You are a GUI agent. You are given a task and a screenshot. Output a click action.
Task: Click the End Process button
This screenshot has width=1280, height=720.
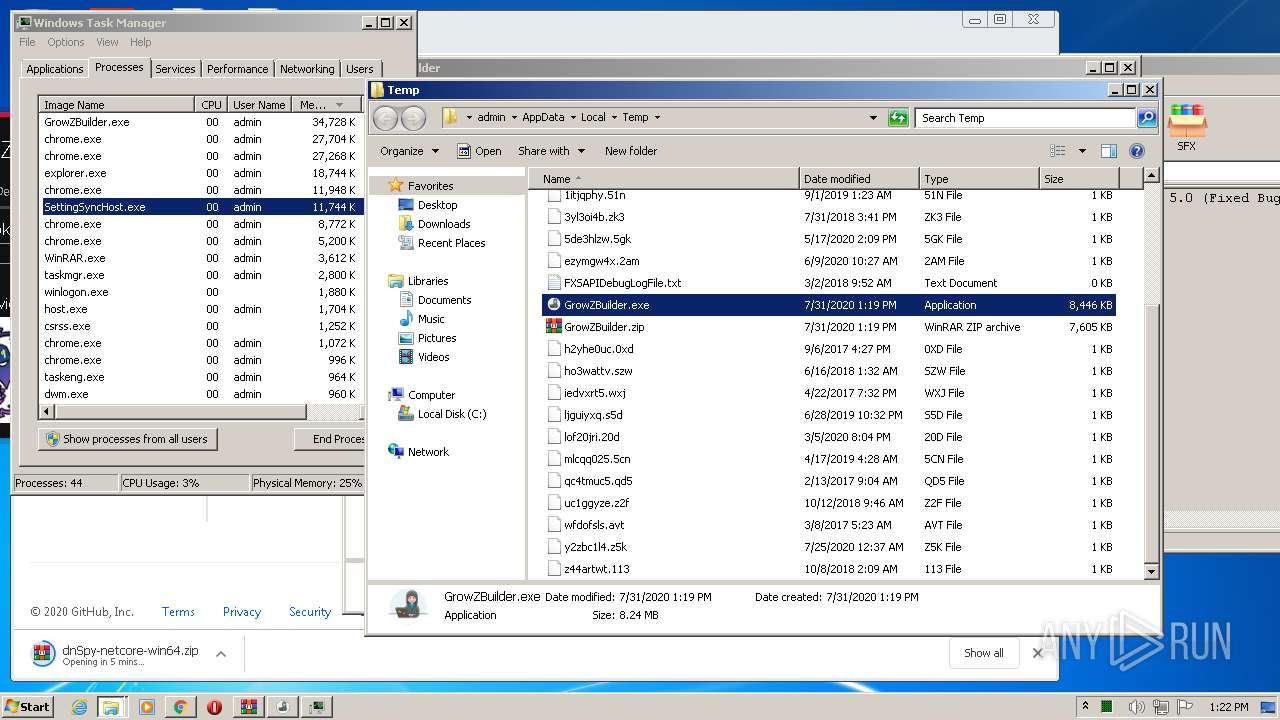[x=330, y=439]
